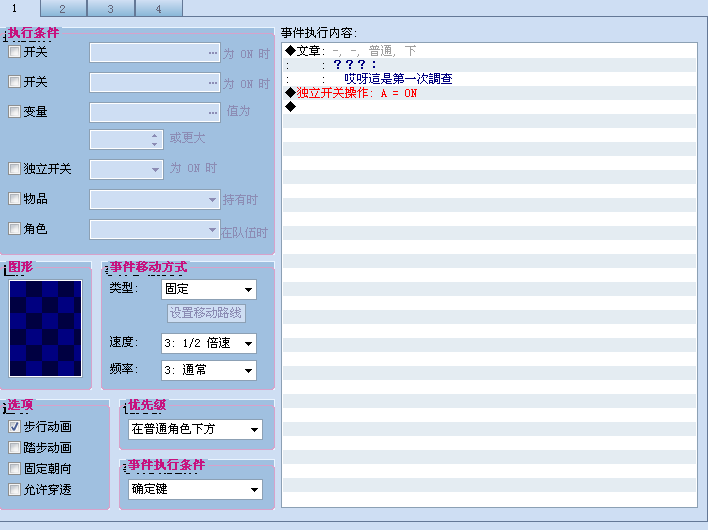Open the 优先级 dropdown 在普通角色下方
The width and height of the screenshot is (708, 530).
click(195, 429)
